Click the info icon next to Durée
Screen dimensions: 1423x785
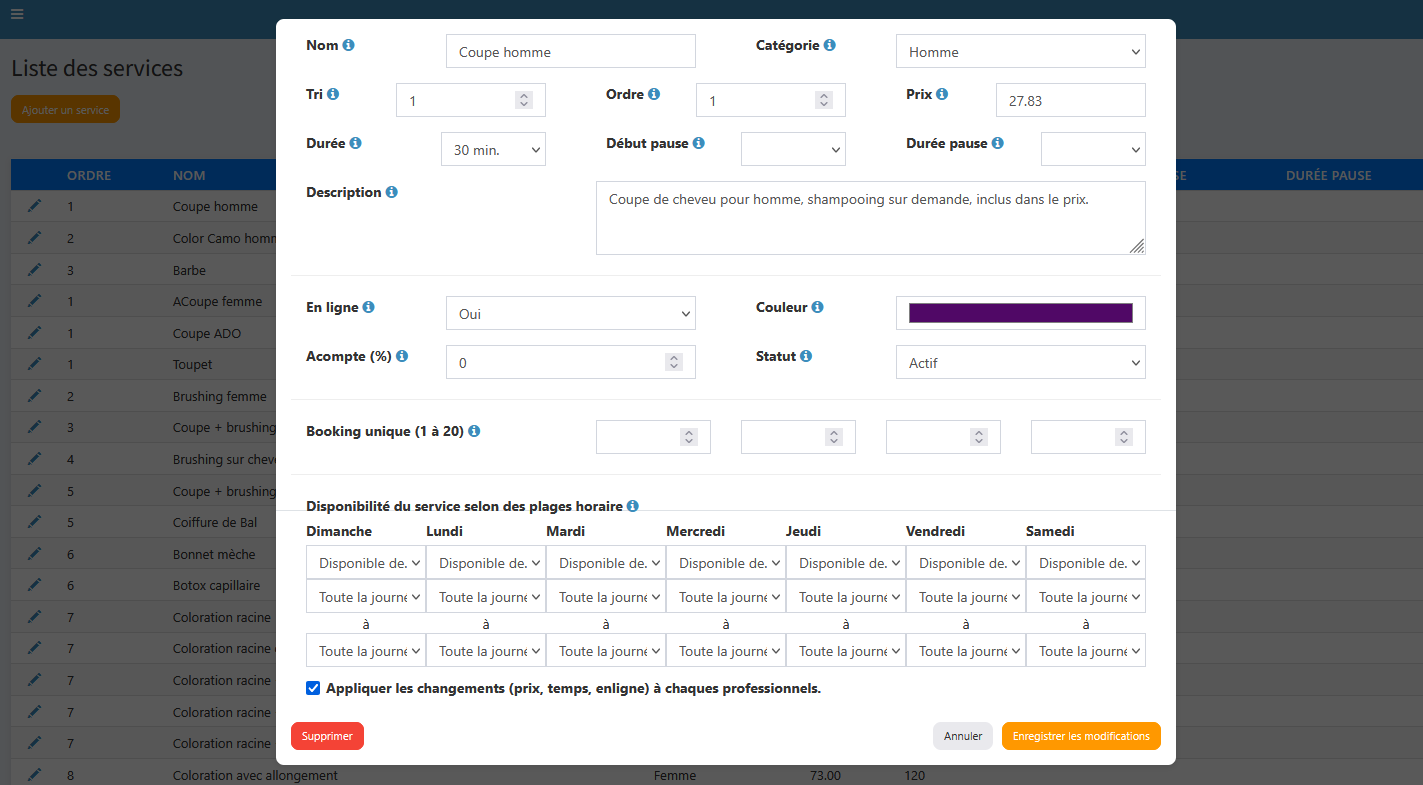[355, 143]
